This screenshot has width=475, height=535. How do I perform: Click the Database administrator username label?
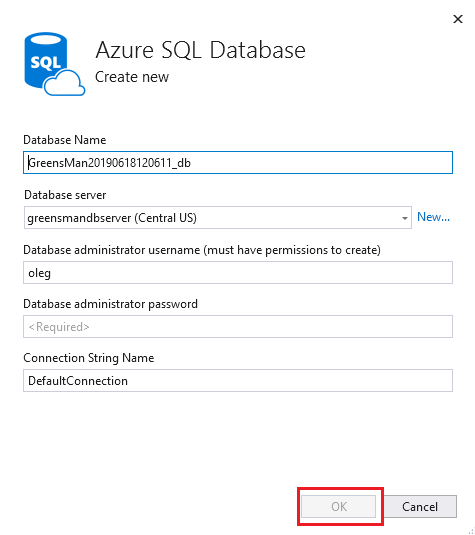pos(202,250)
